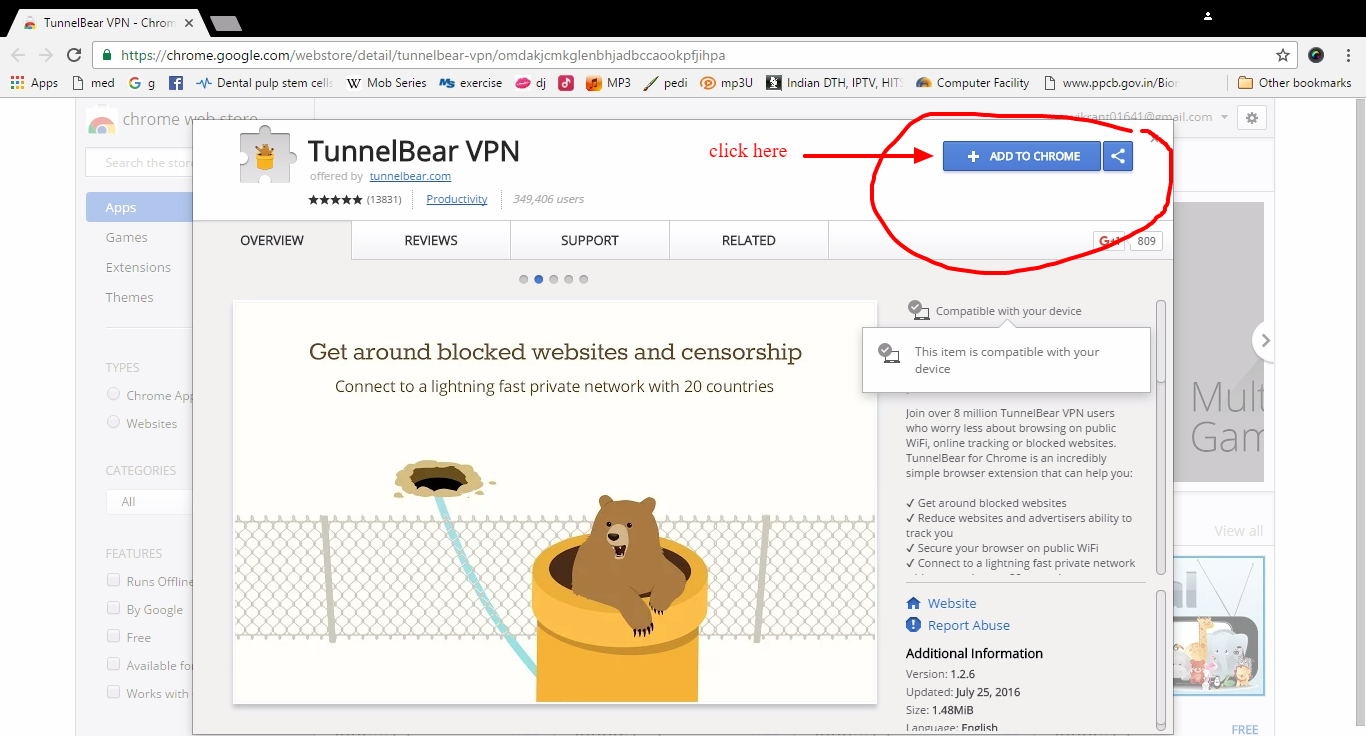Check the By Google feature
This screenshot has height=736, width=1366.
coord(113,609)
